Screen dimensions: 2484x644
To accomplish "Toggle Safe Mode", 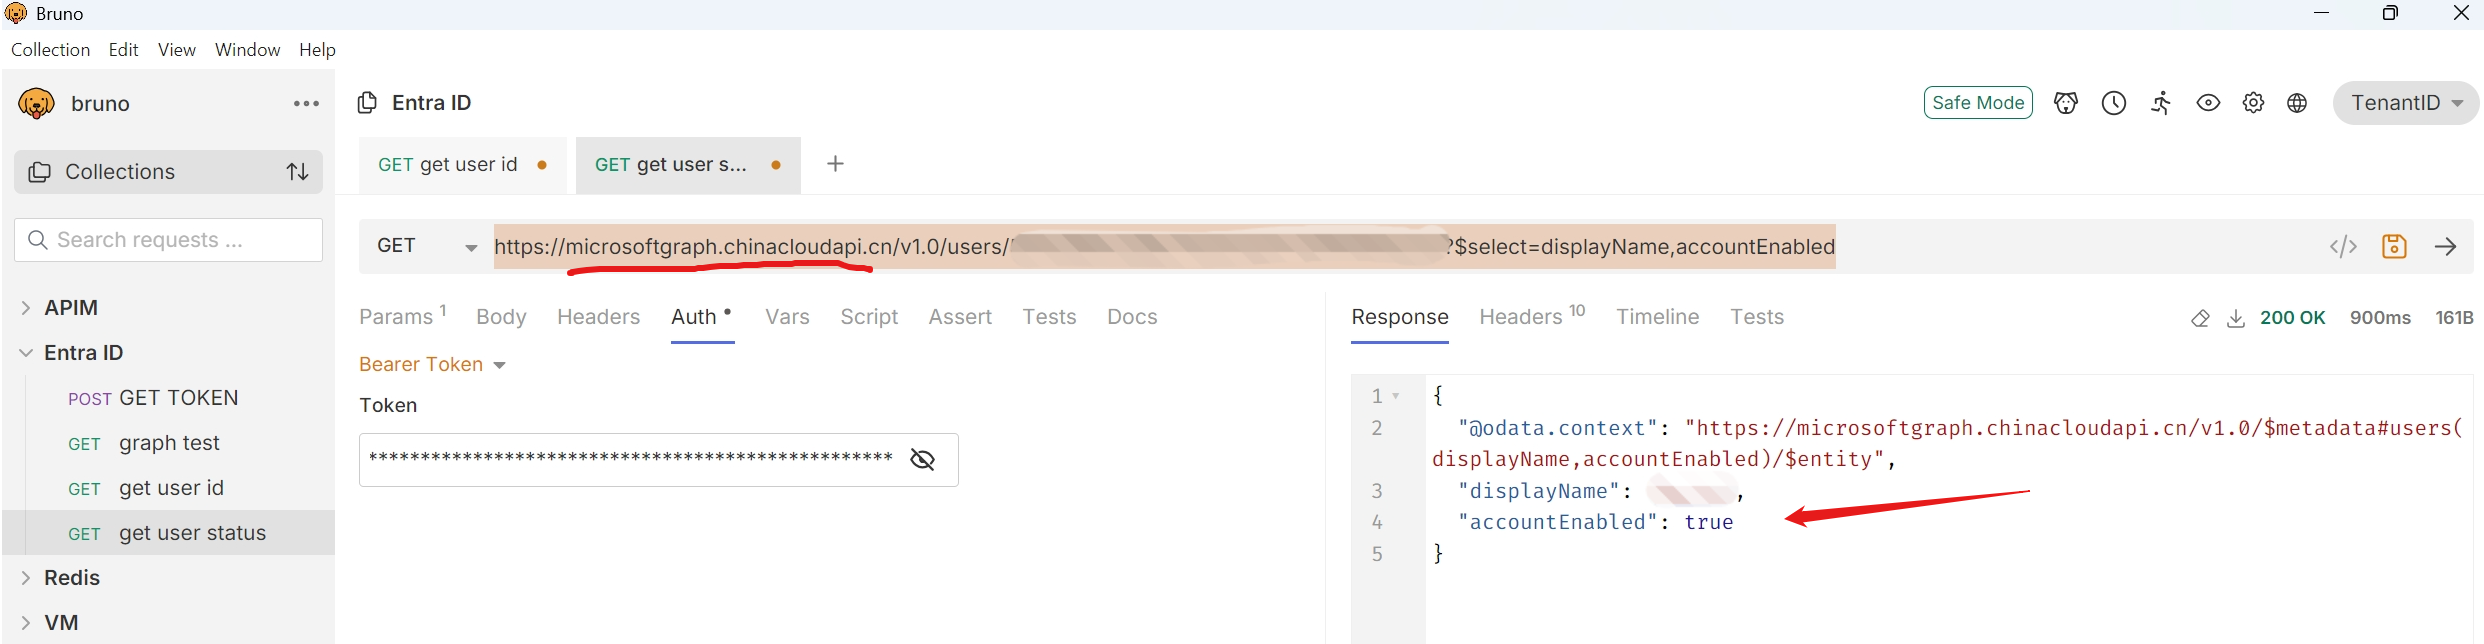I will click(x=1977, y=103).
